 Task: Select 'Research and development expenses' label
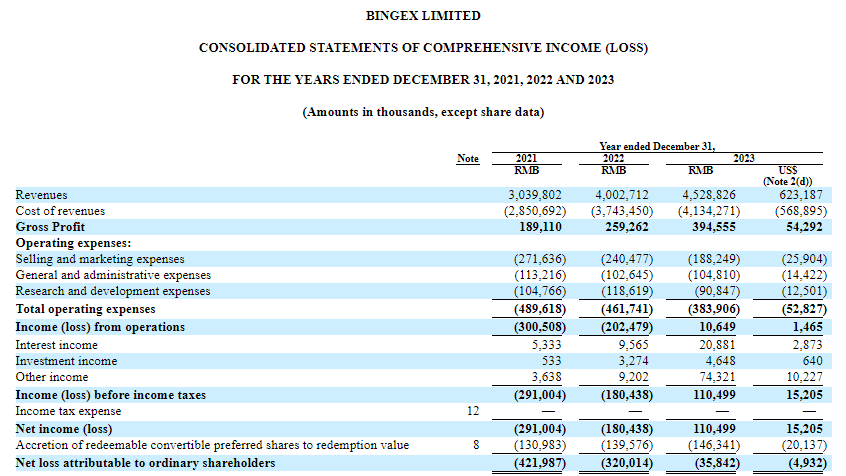[113, 291]
